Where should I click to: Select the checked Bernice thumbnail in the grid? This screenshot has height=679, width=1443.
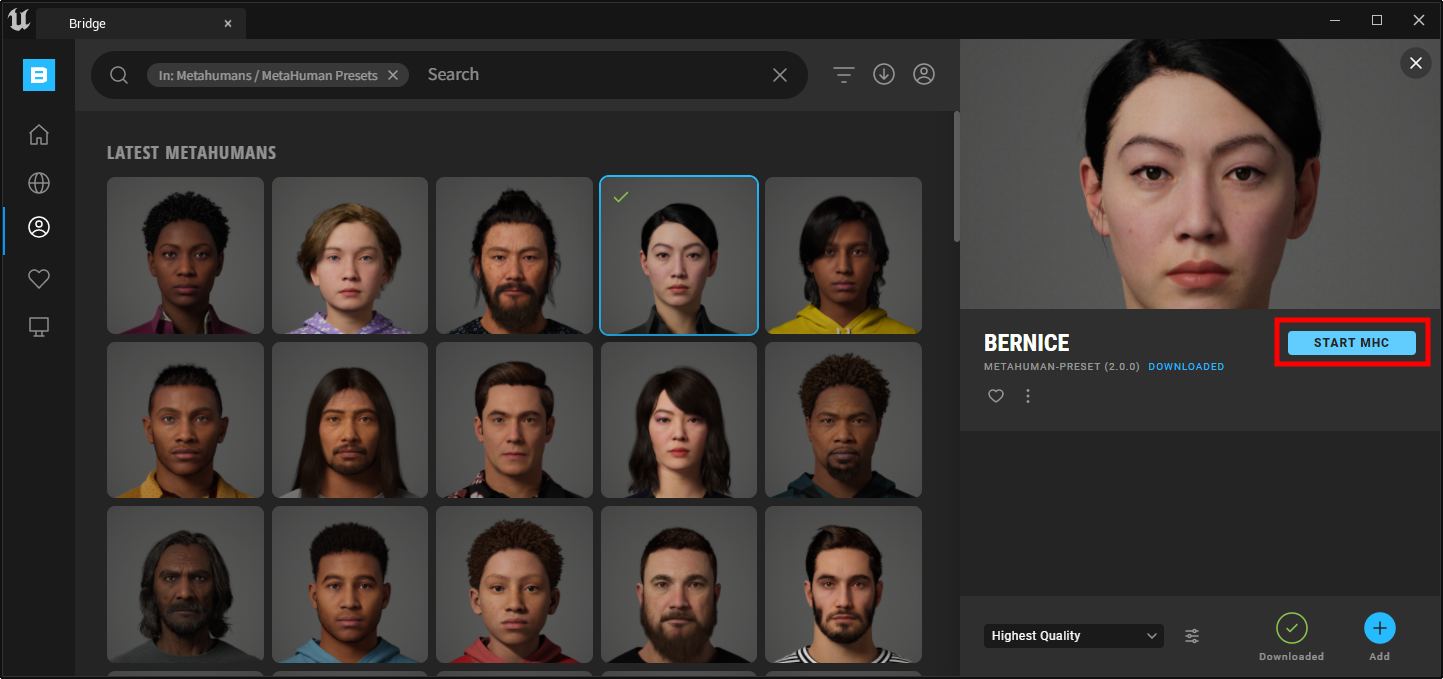pyautogui.click(x=679, y=256)
